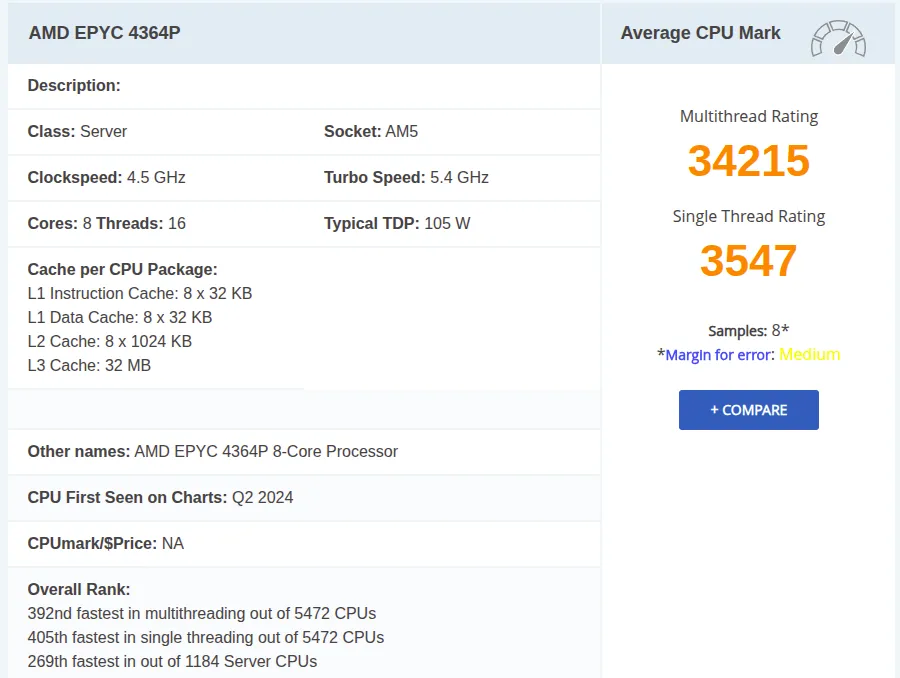Select the AMD EPYC 4364P title
The width and height of the screenshot is (900, 678).
coord(104,32)
